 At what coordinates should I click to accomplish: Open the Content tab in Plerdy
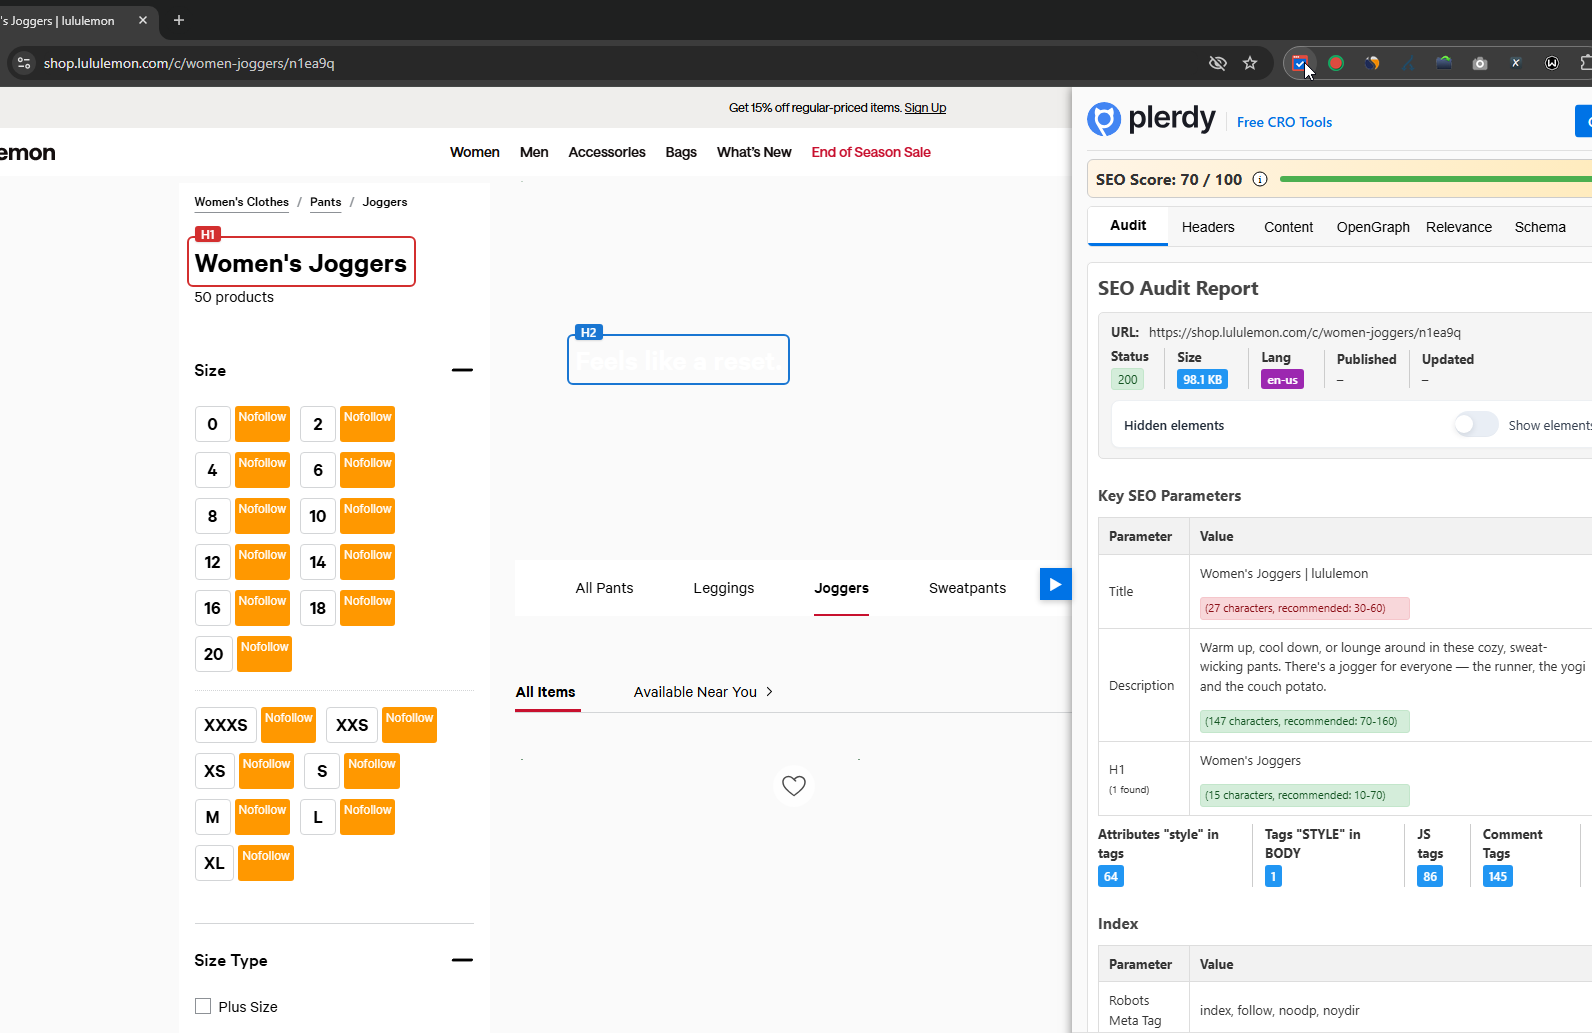point(1288,227)
